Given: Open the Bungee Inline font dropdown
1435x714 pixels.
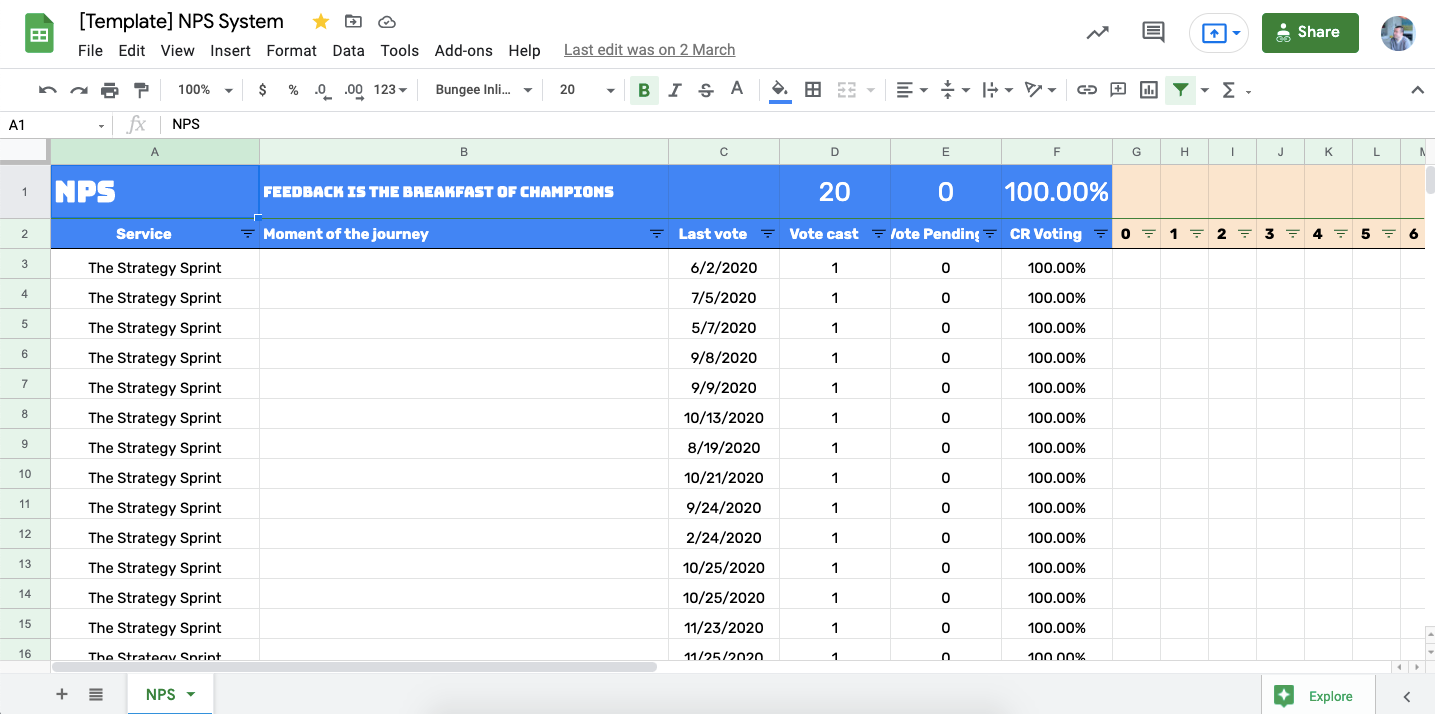Looking at the screenshot, I should coord(485,90).
